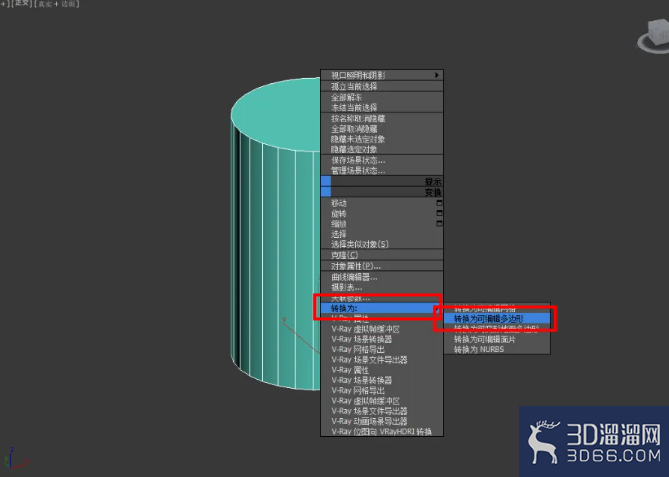This screenshot has height=477, width=669.
Task: Choose 隐藏选定对象
Action: (382, 149)
